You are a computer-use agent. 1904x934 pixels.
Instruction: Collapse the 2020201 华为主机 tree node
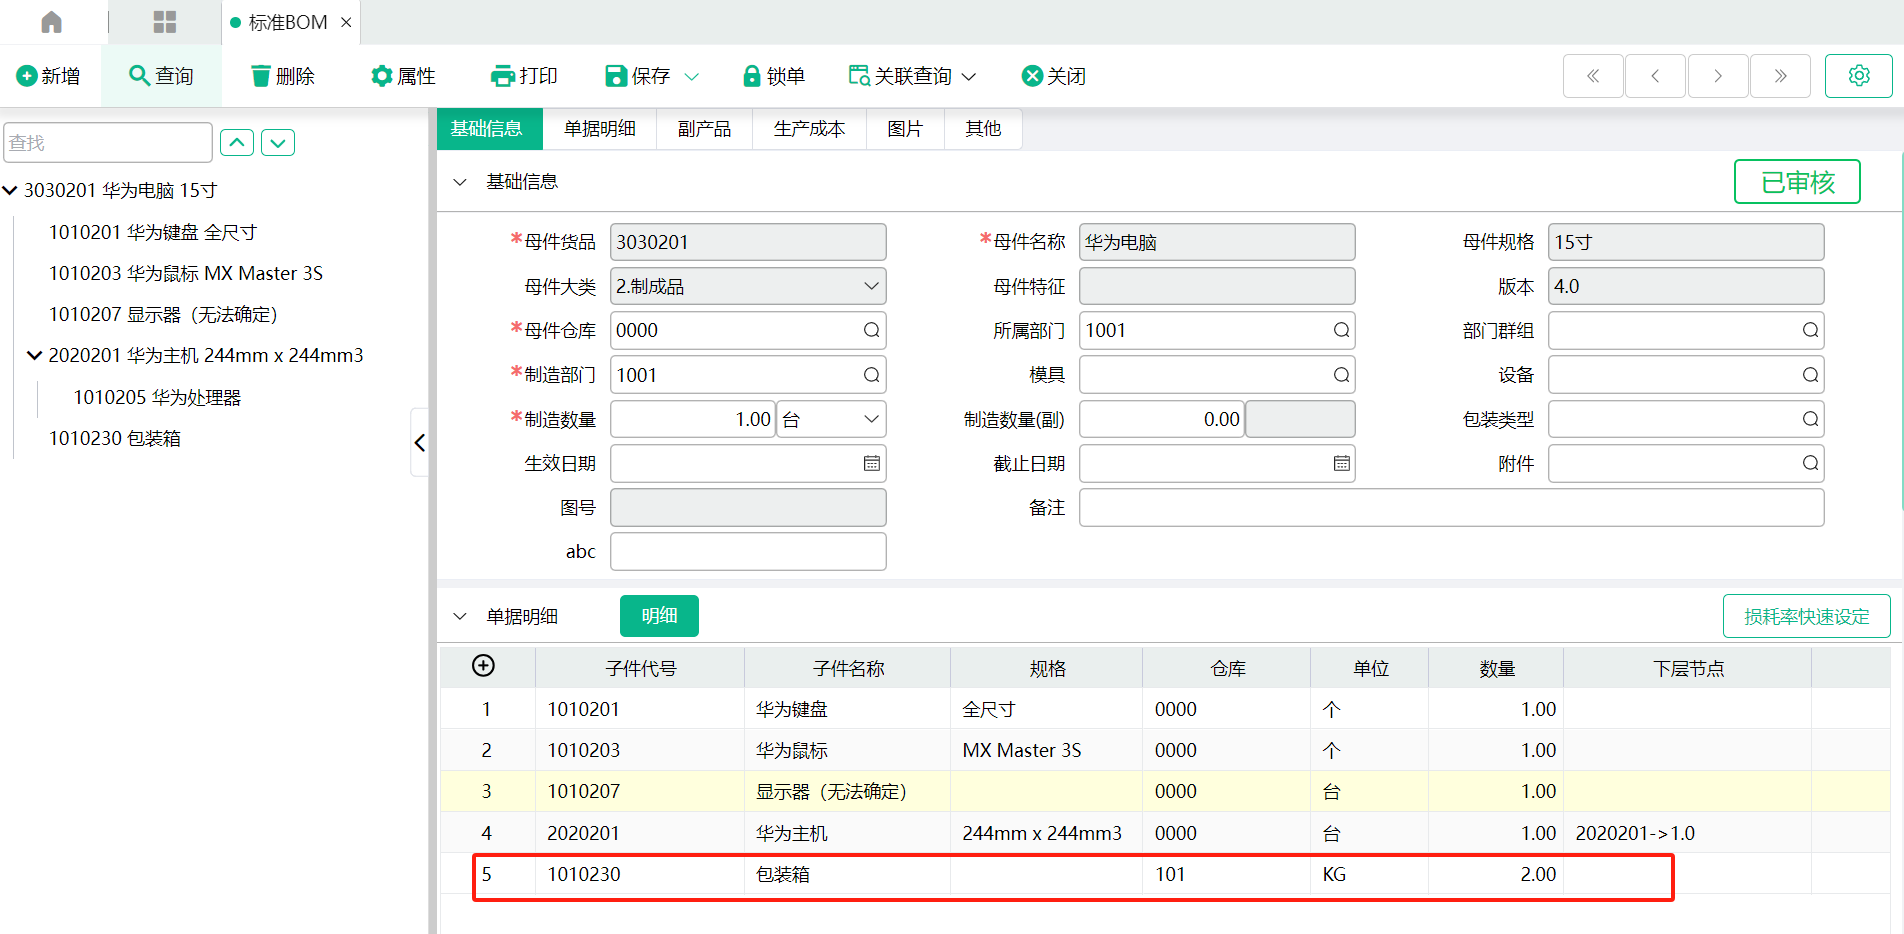click(34, 356)
